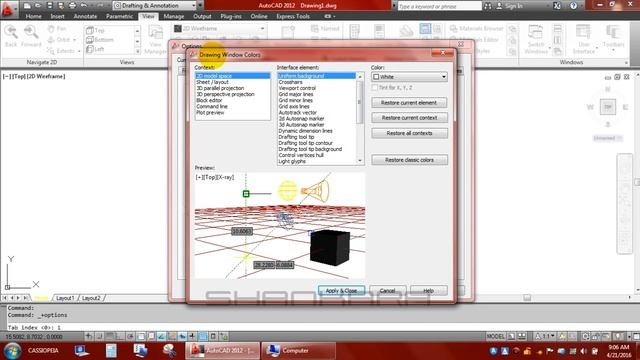Click the keyword search input field
Viewport: 640px width, 360px height.
click(x=439, y=6)
